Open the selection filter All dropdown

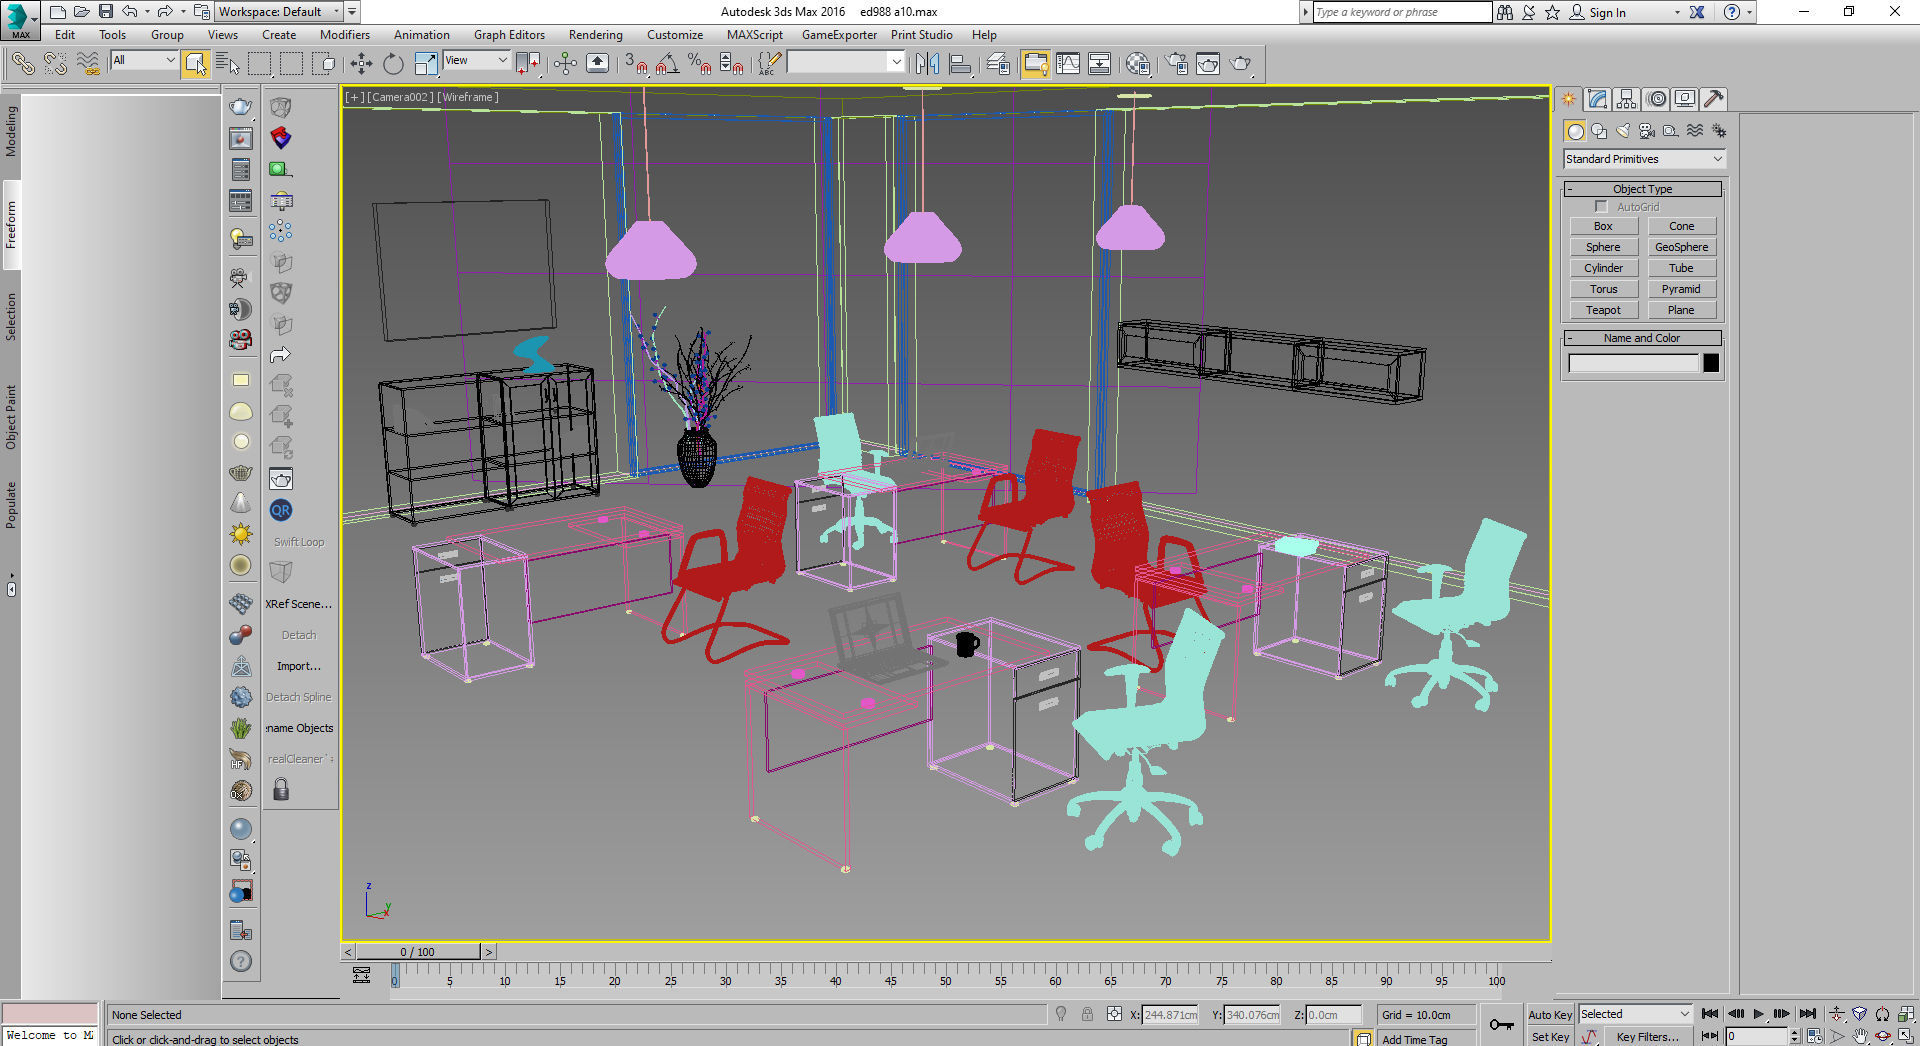[144, 60]
